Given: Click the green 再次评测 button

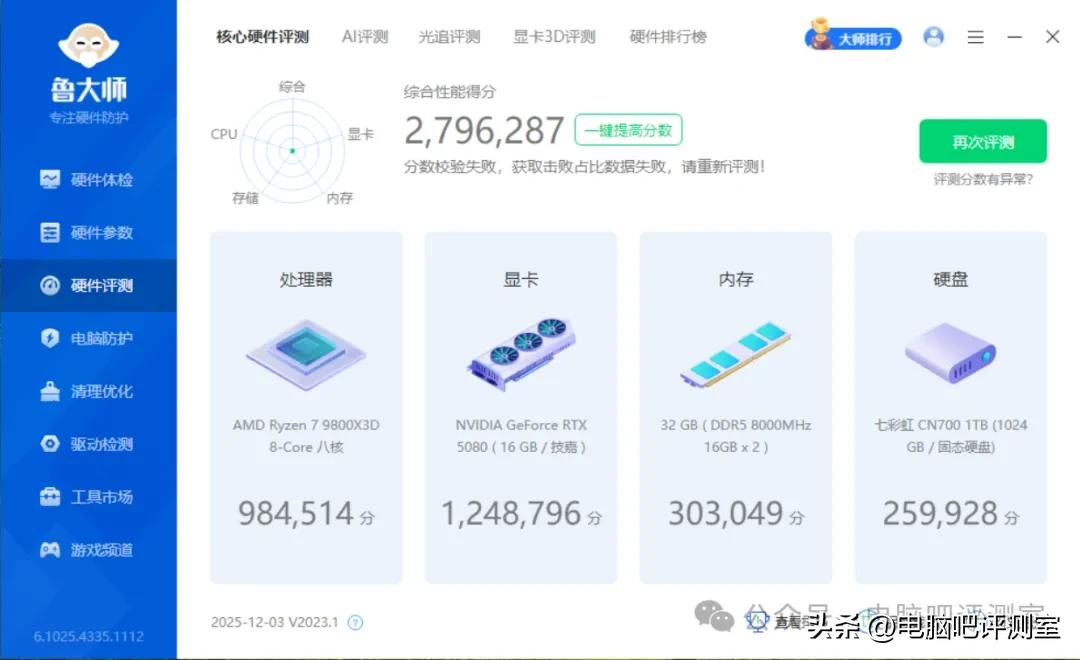Looking at the screenshot, I should click(x=982, y=142).
